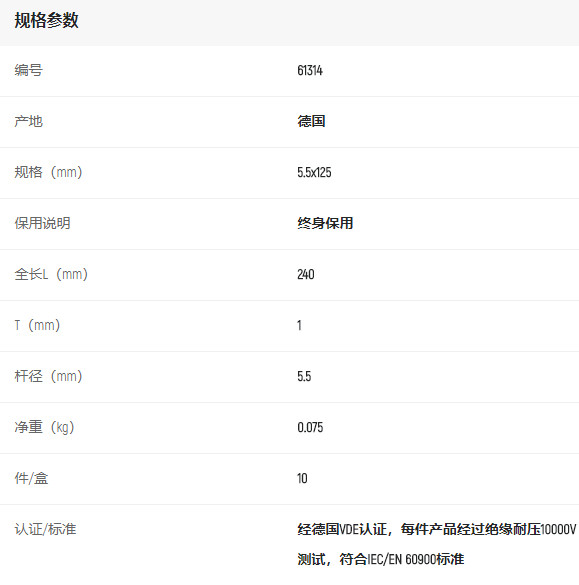
Task: Click the 编号 row label
Action: (x=29, y=70)
